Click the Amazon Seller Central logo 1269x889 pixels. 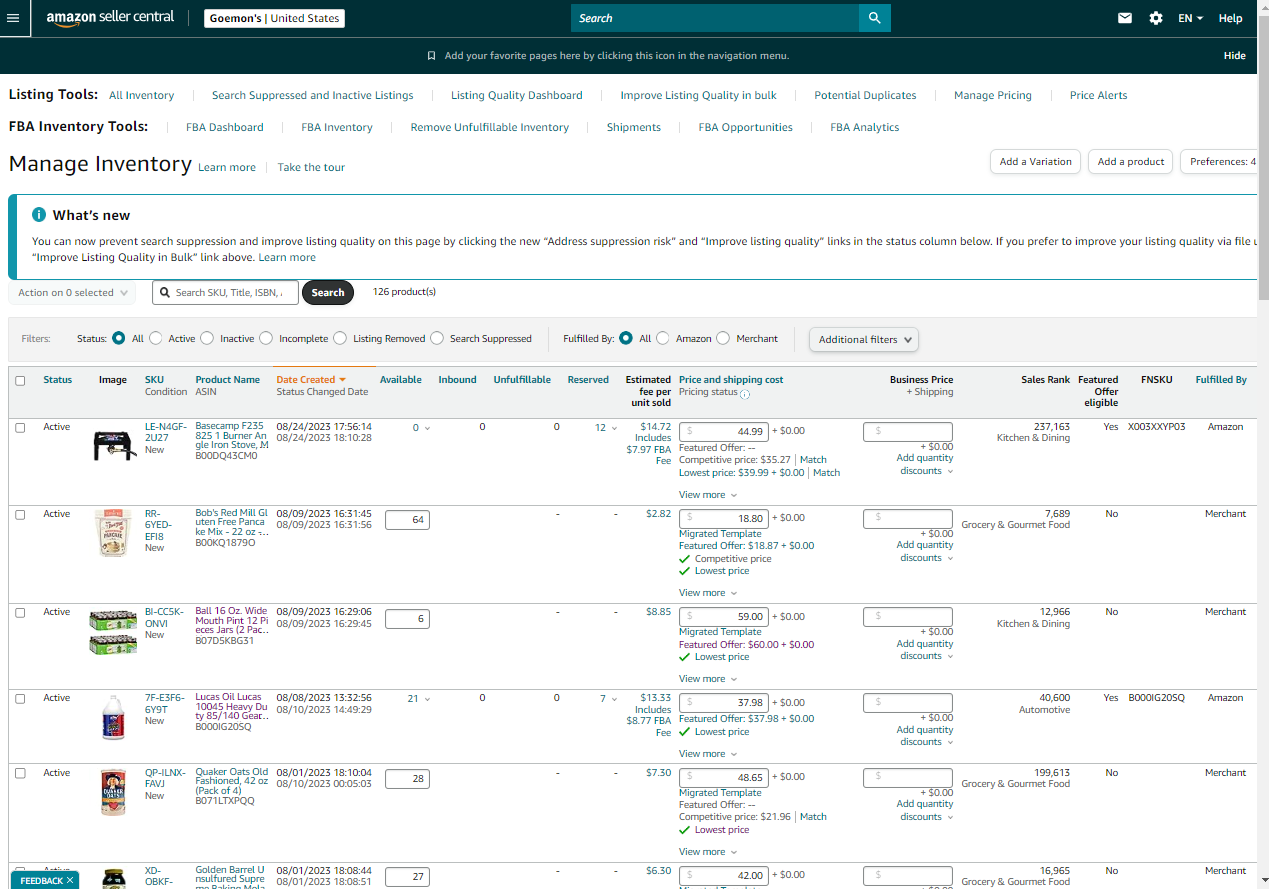[x=110, y=18]
